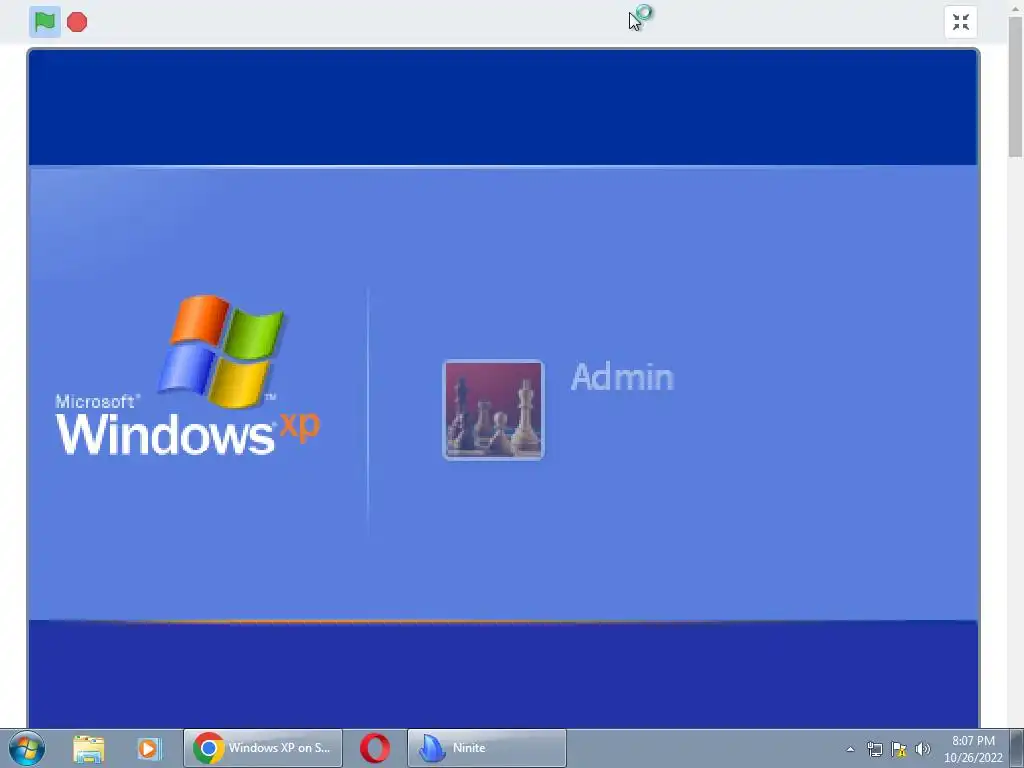
Task: Launch Windows Media Player from taskbar
Action: (x=149, y=748)
